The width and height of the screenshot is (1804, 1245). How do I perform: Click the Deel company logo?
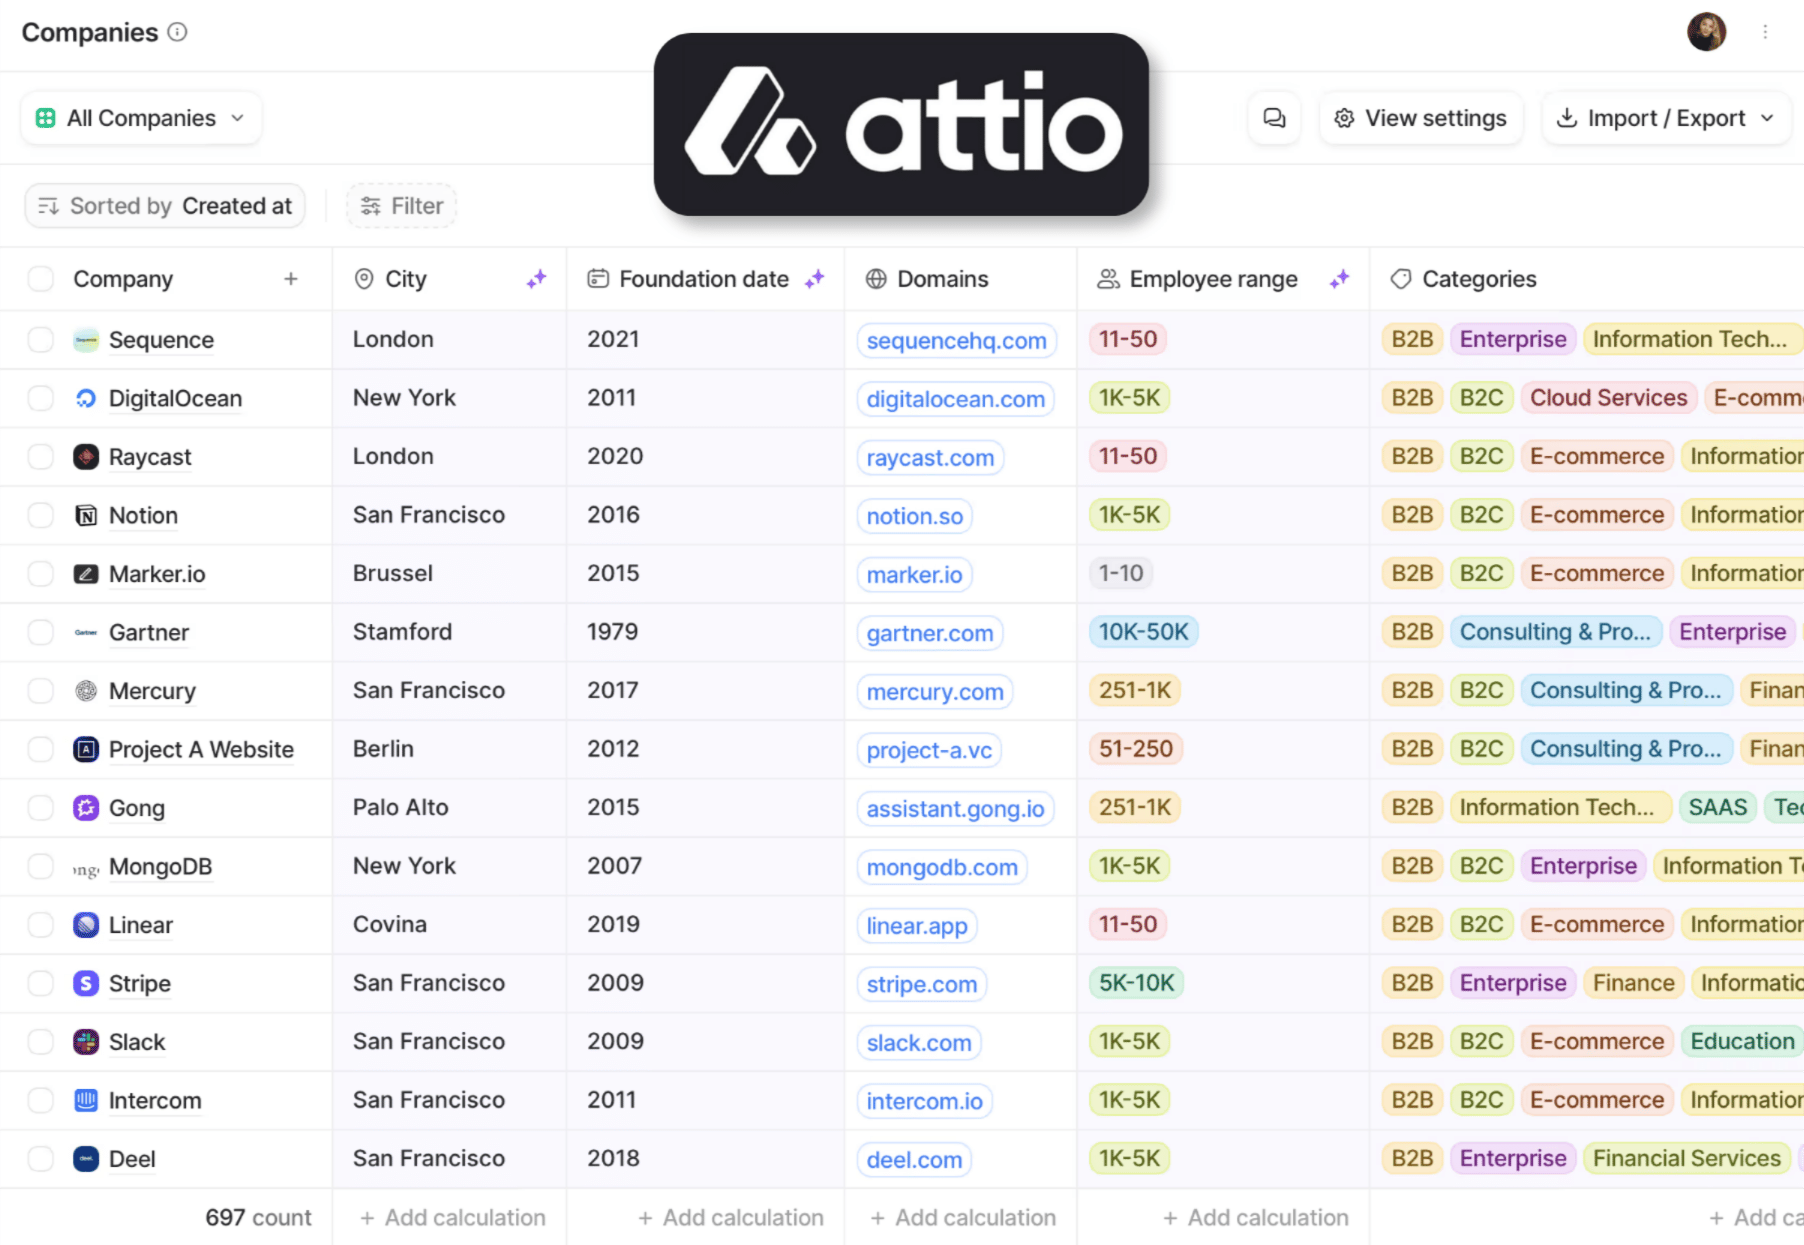click(86, 1159)
